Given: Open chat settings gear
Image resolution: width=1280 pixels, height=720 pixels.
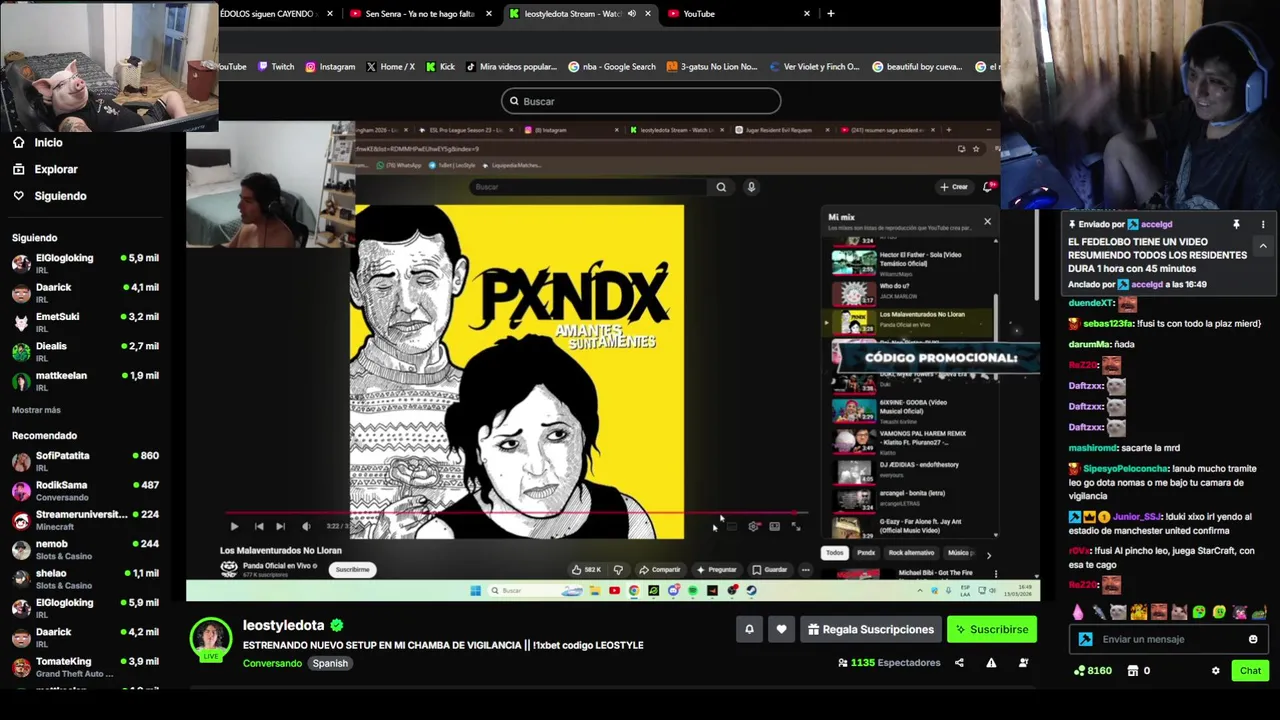Looking at the screenshot, I should [1216, 671].
